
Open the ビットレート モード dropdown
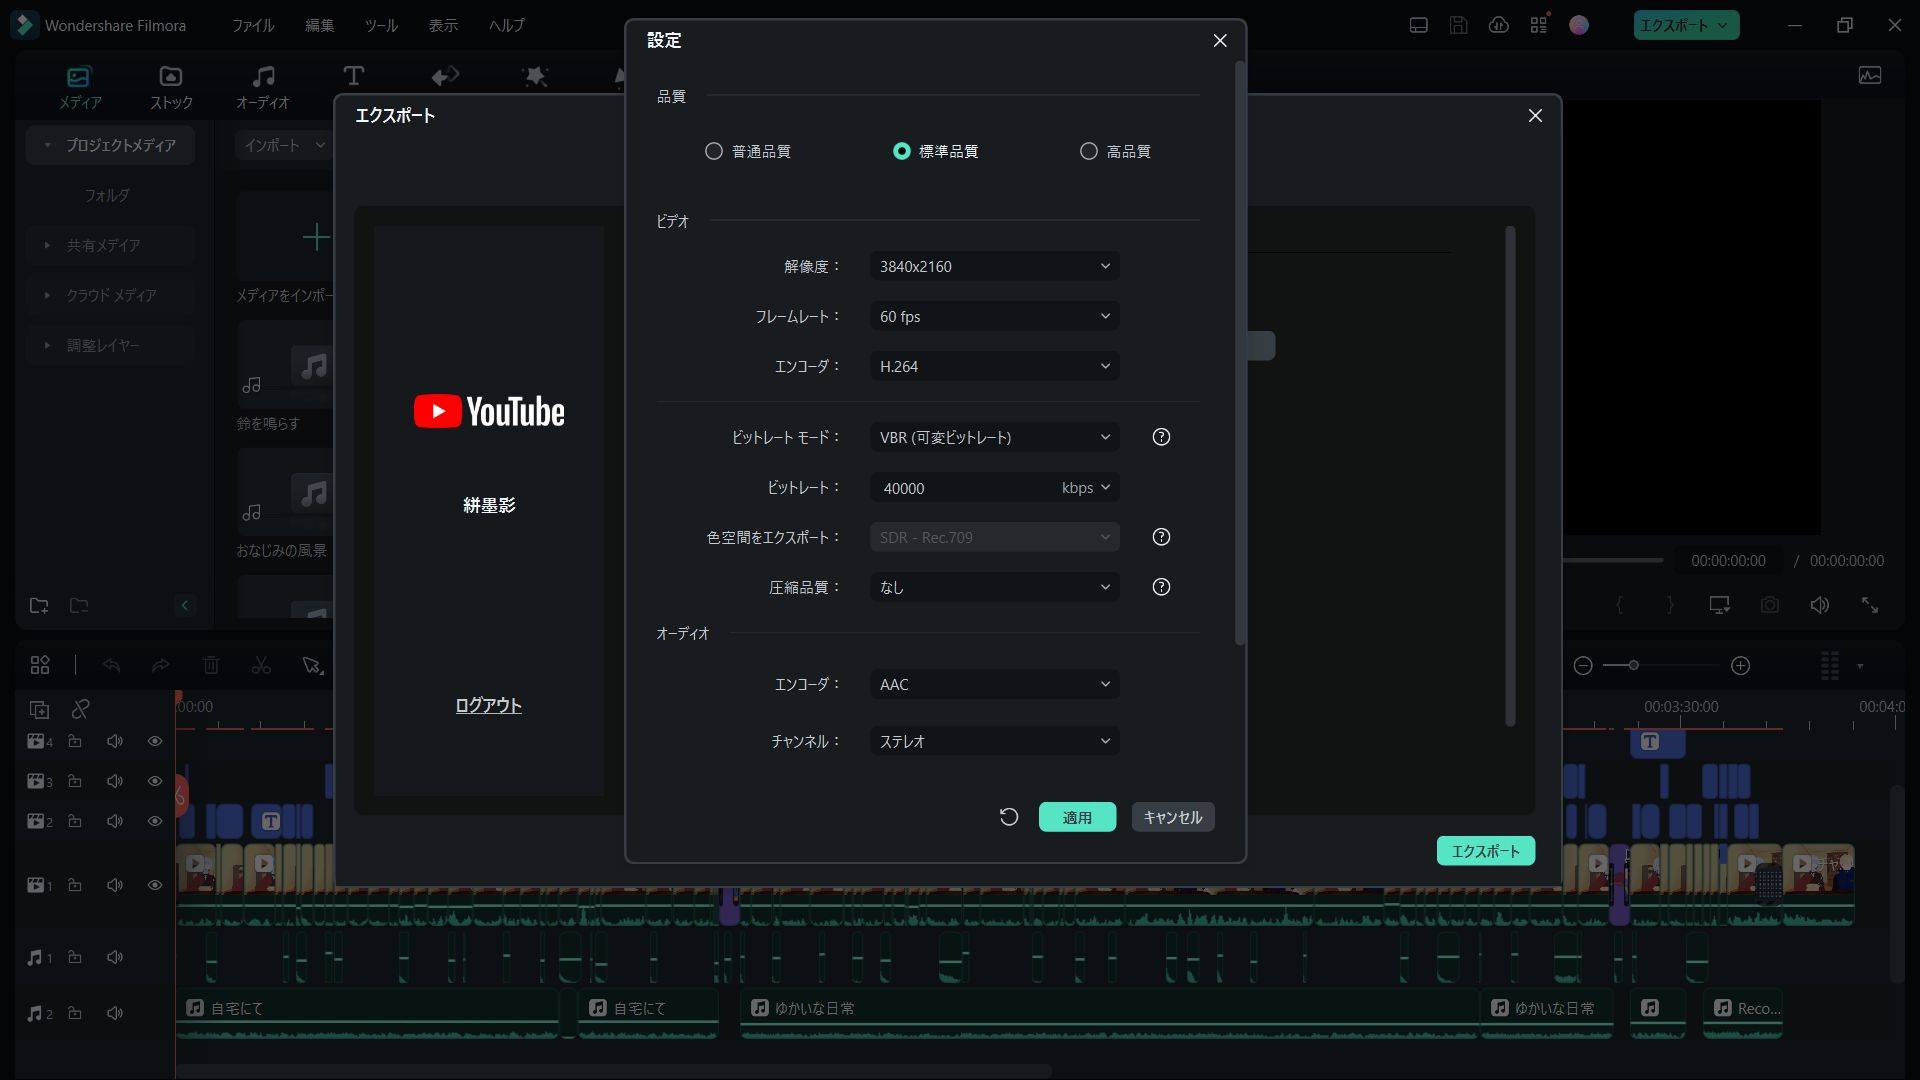pos(994,437)
